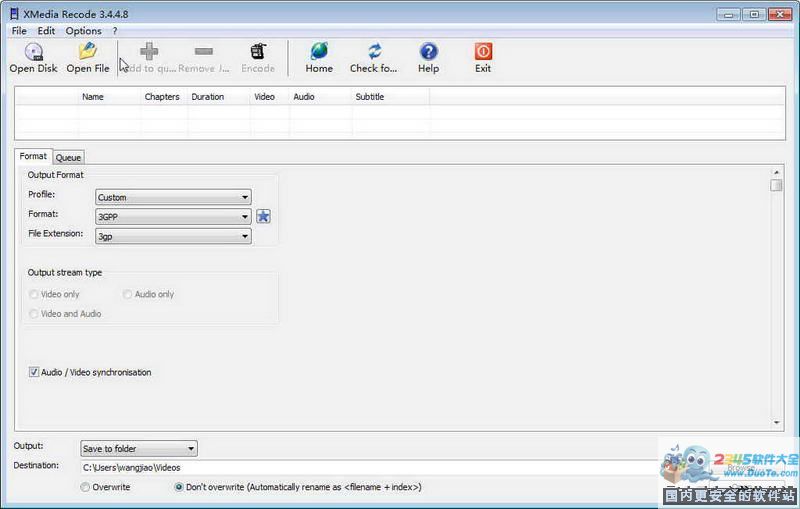
Task: Select the Video only radio button
Action: pyautogui.click(x=34, y=294)
